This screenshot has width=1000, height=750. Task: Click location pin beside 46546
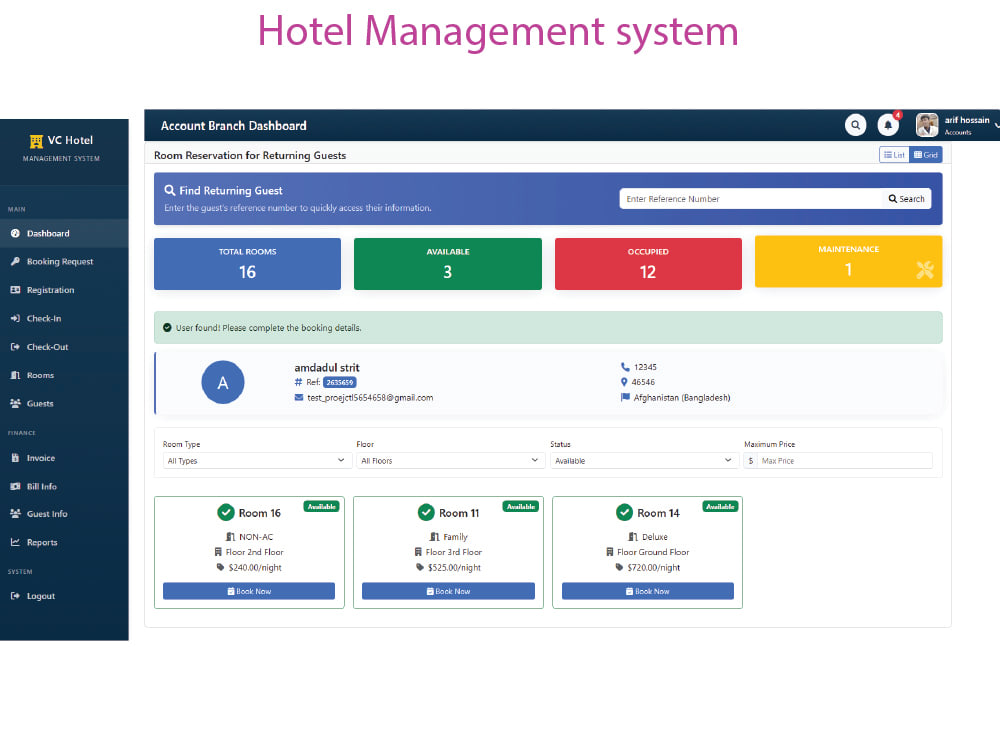[624, 382]
